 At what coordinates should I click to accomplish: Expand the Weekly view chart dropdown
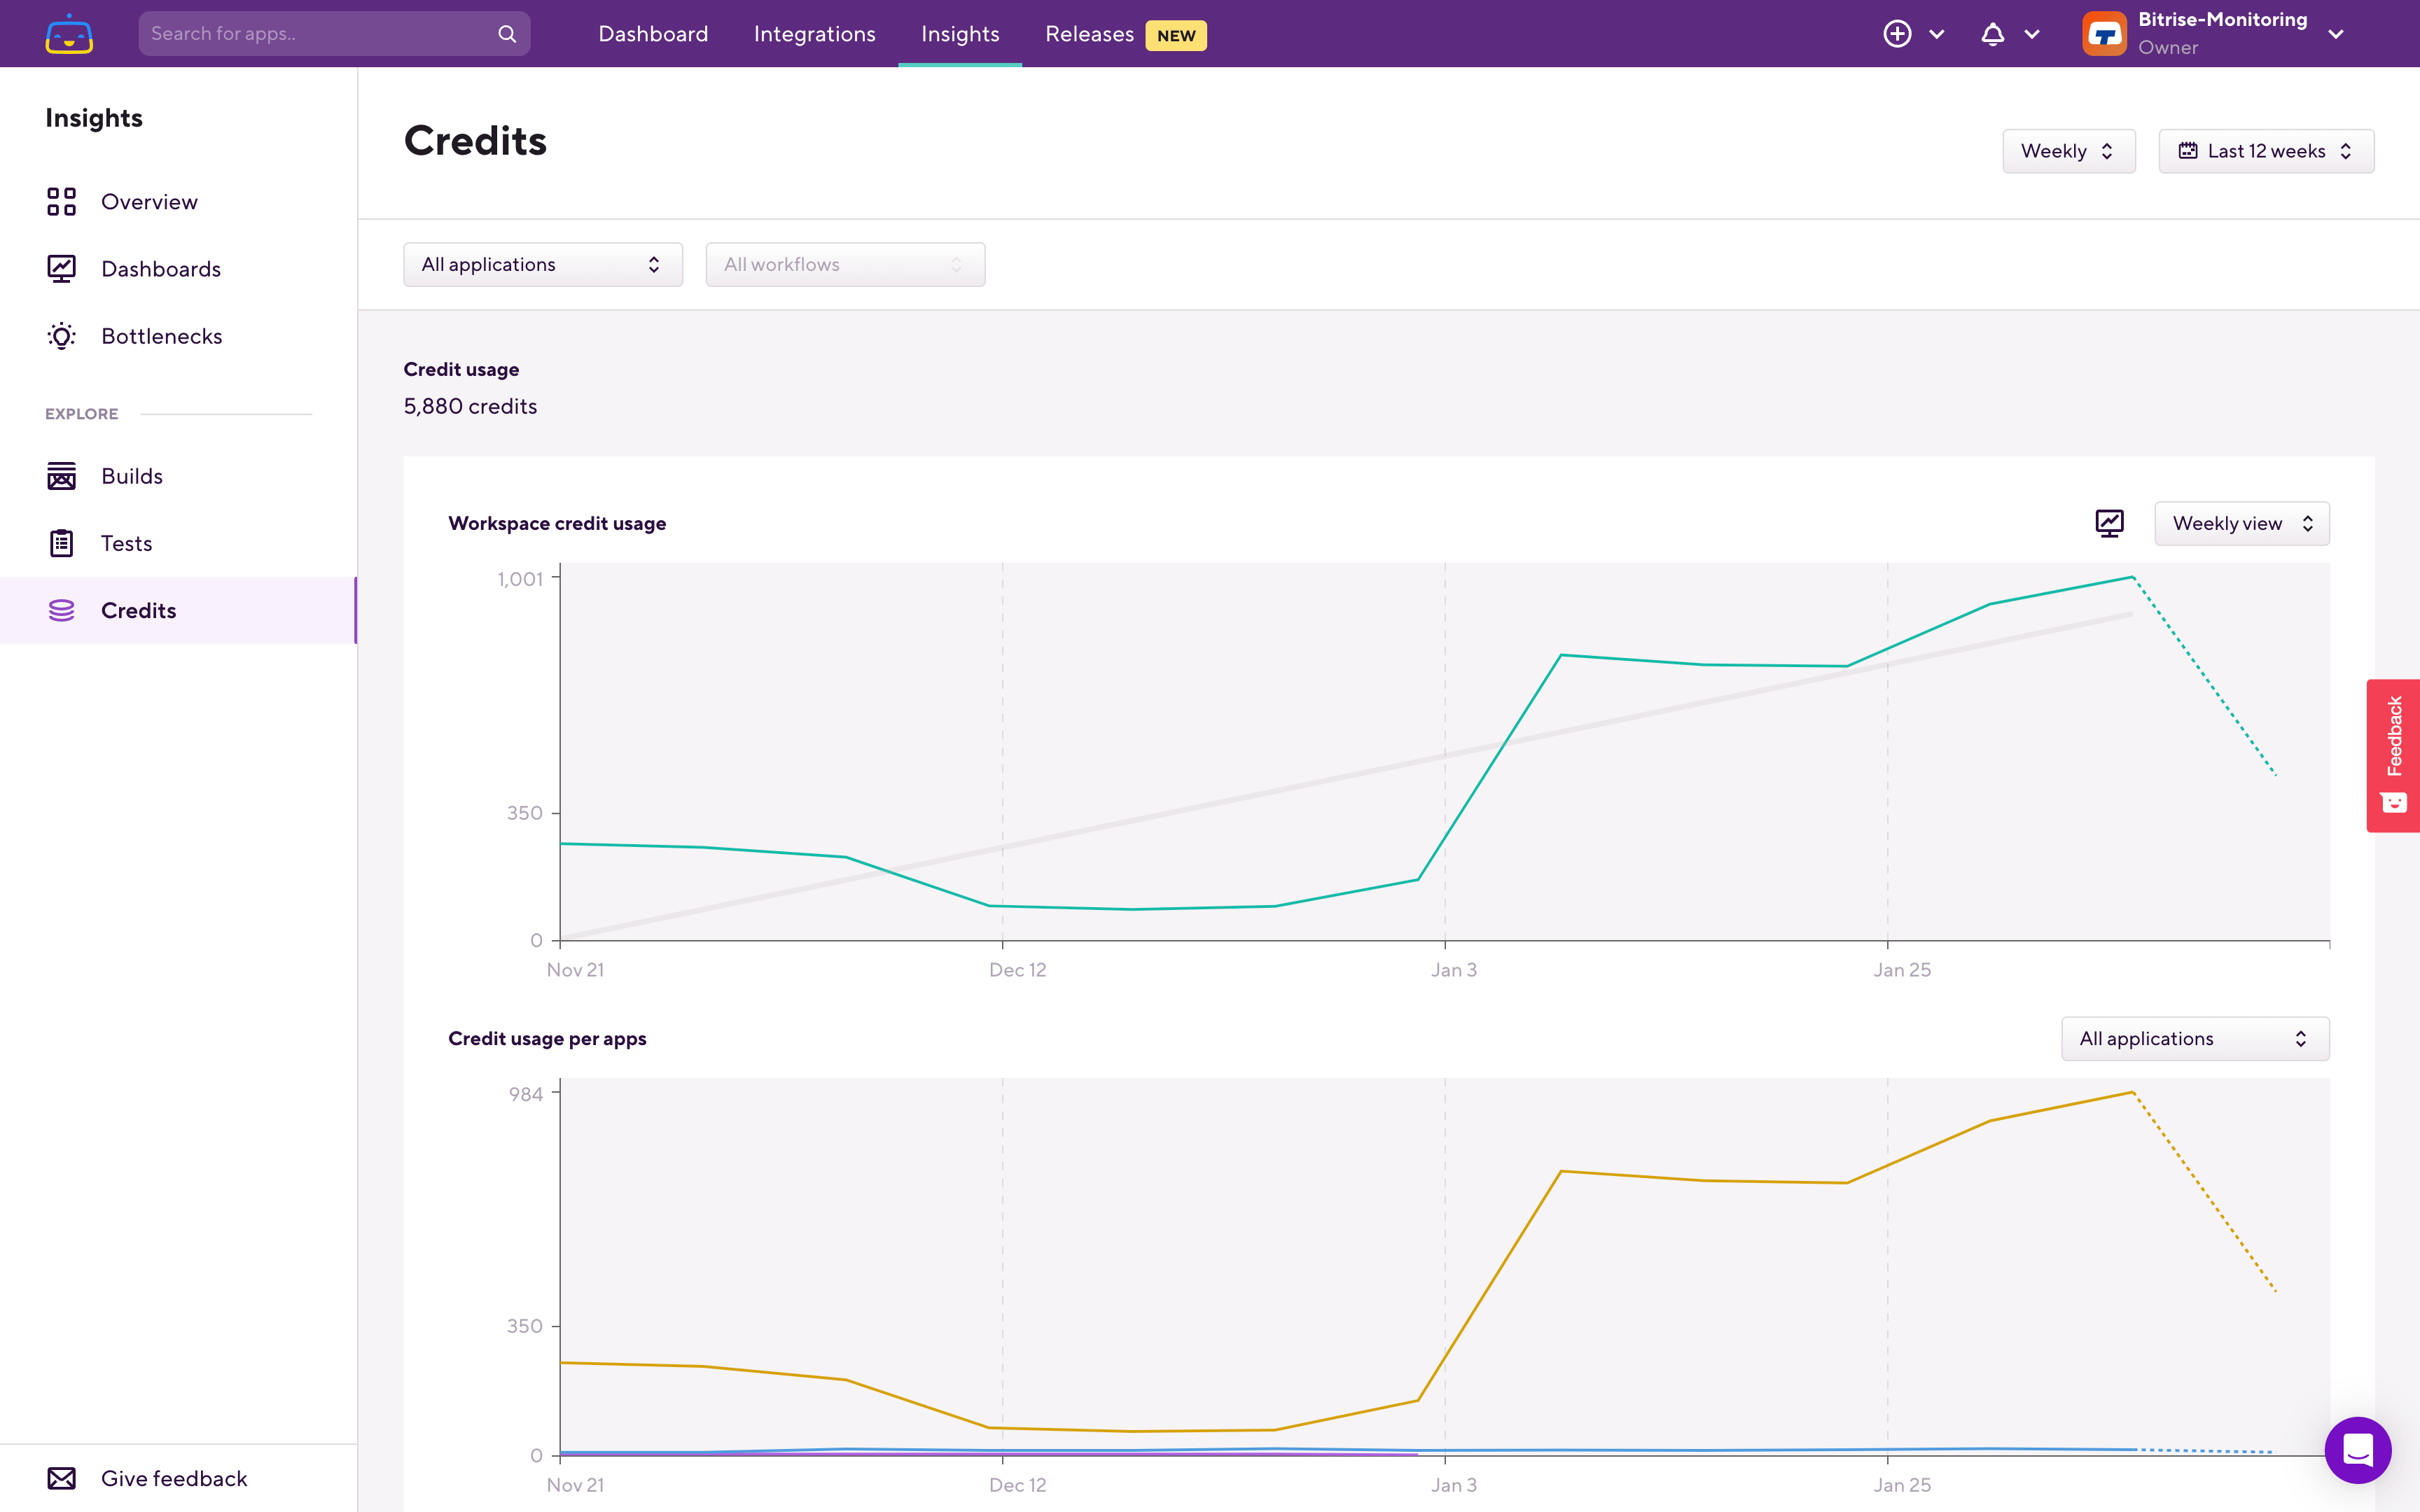pyautogui.click(x=2241, y=523)
